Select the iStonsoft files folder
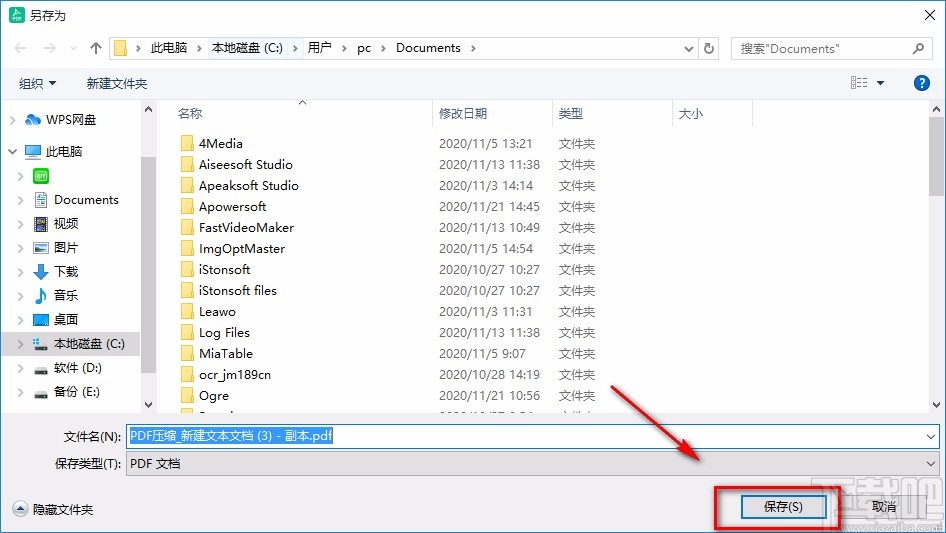 [237, 291]
